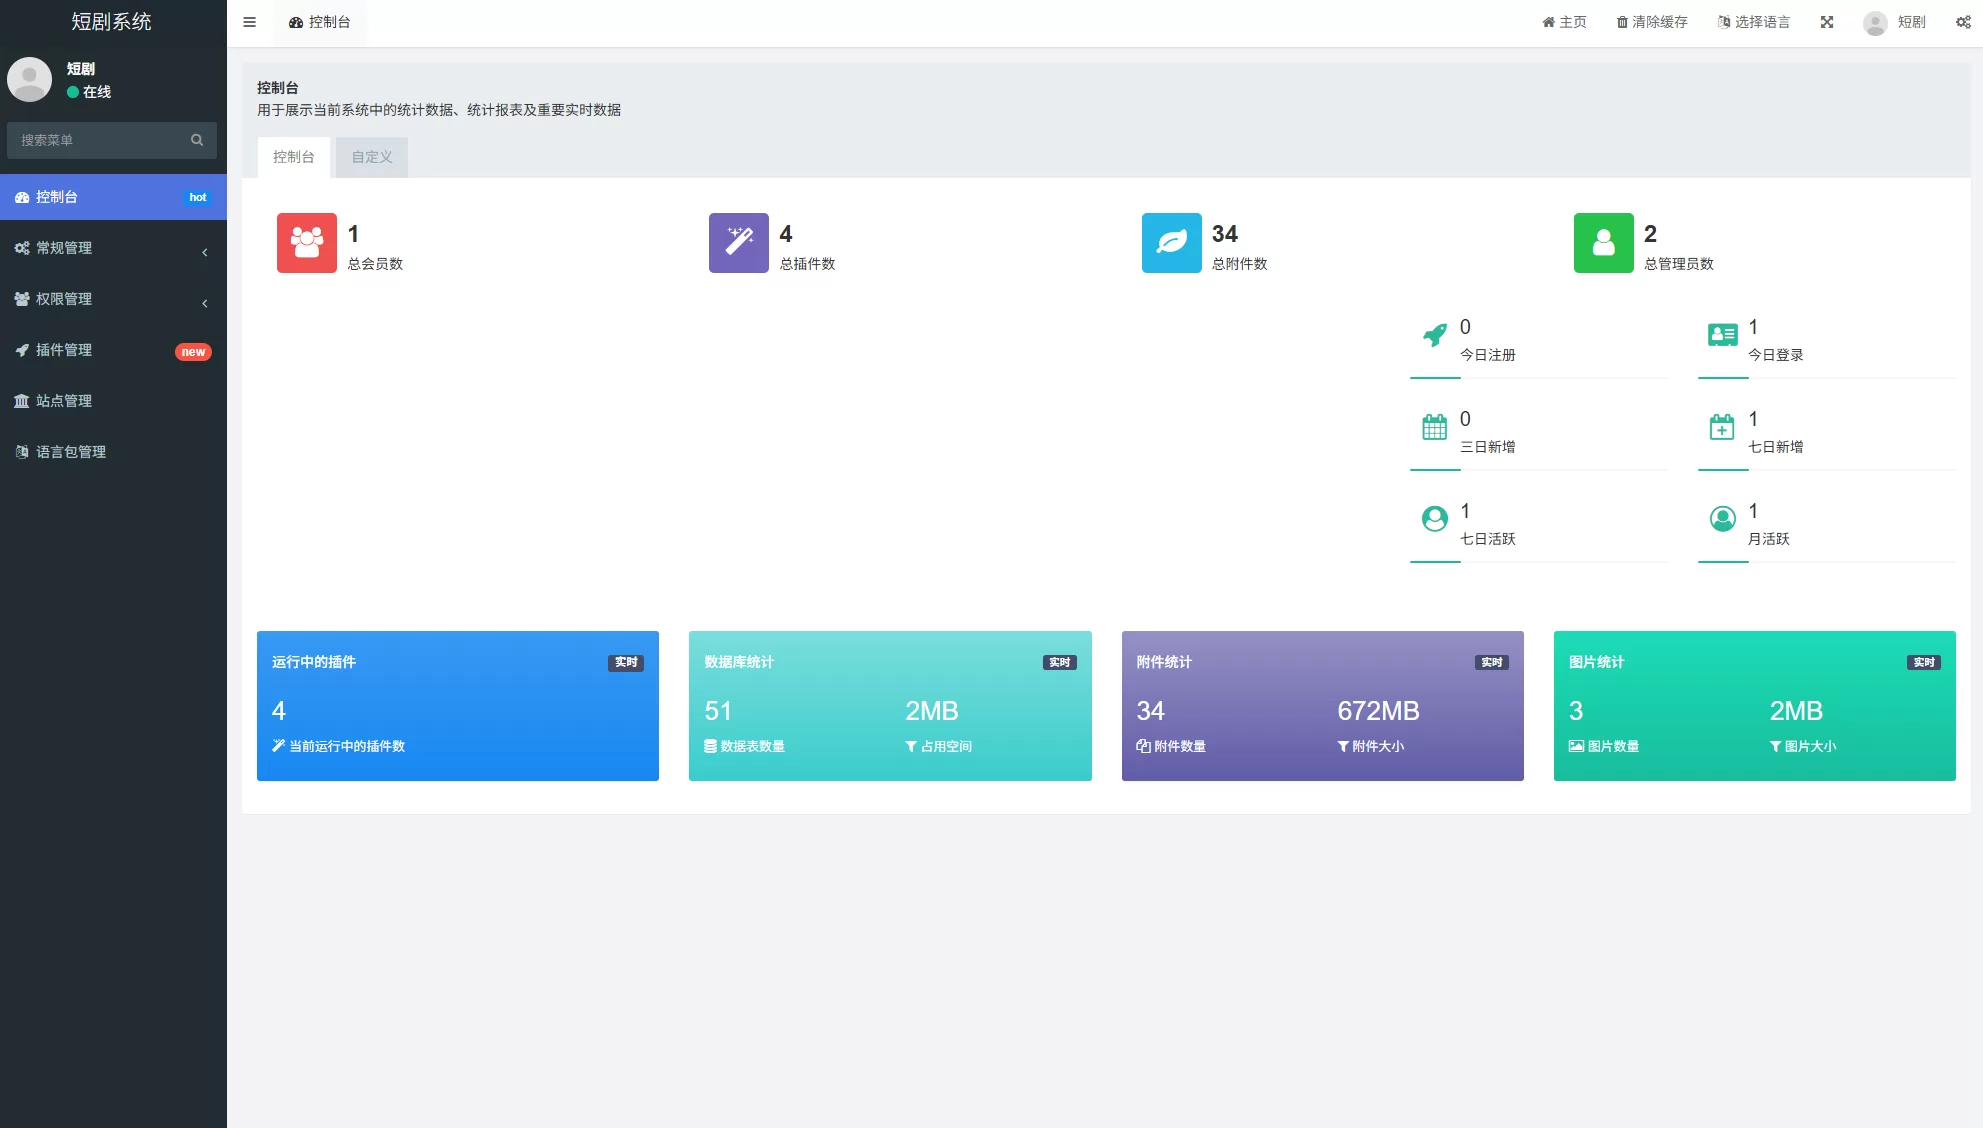Open the 选择语言 language dropdown
The image size is (1983, 1128).
point(1753,22)
